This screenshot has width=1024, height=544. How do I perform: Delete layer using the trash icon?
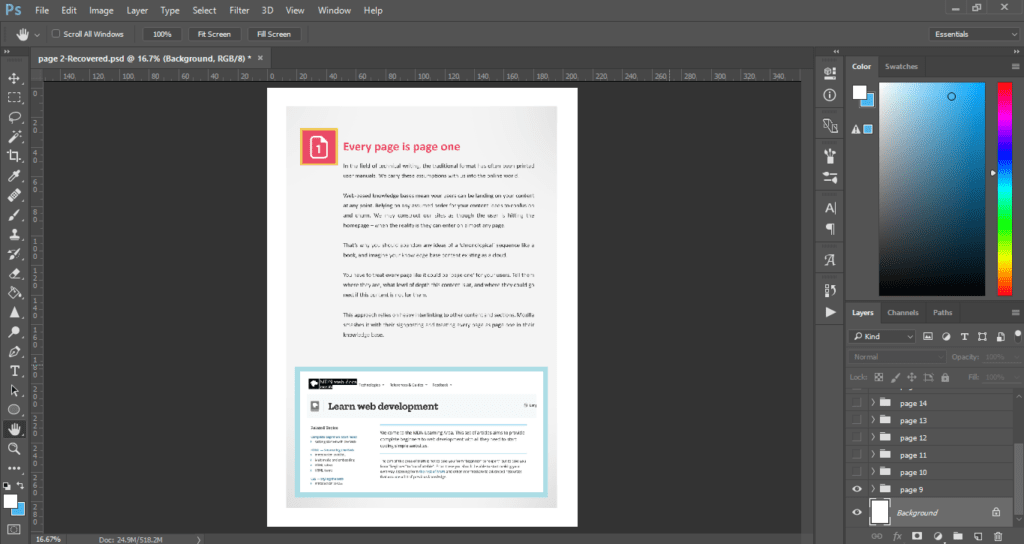(998, 537)
